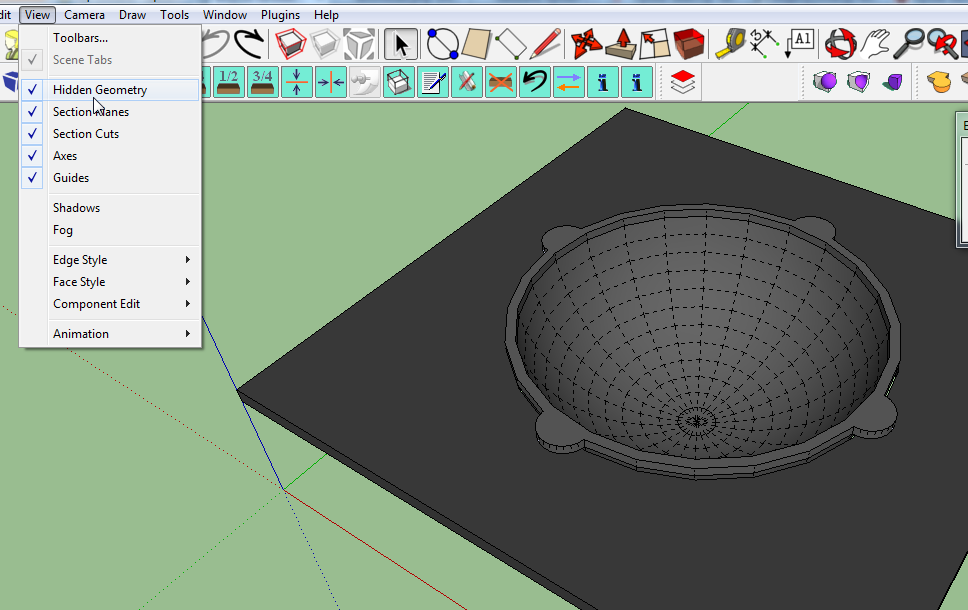
Task: Select the arrow Select tool
Action: 401,45
